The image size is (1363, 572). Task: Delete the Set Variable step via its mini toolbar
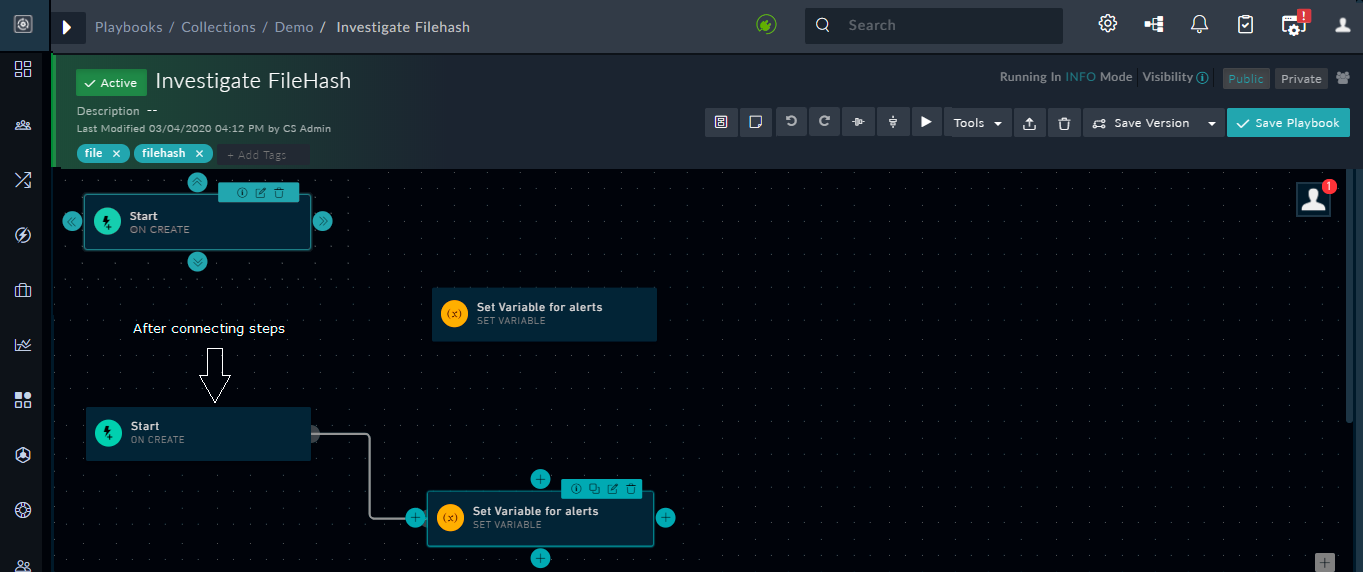[632, 489]
